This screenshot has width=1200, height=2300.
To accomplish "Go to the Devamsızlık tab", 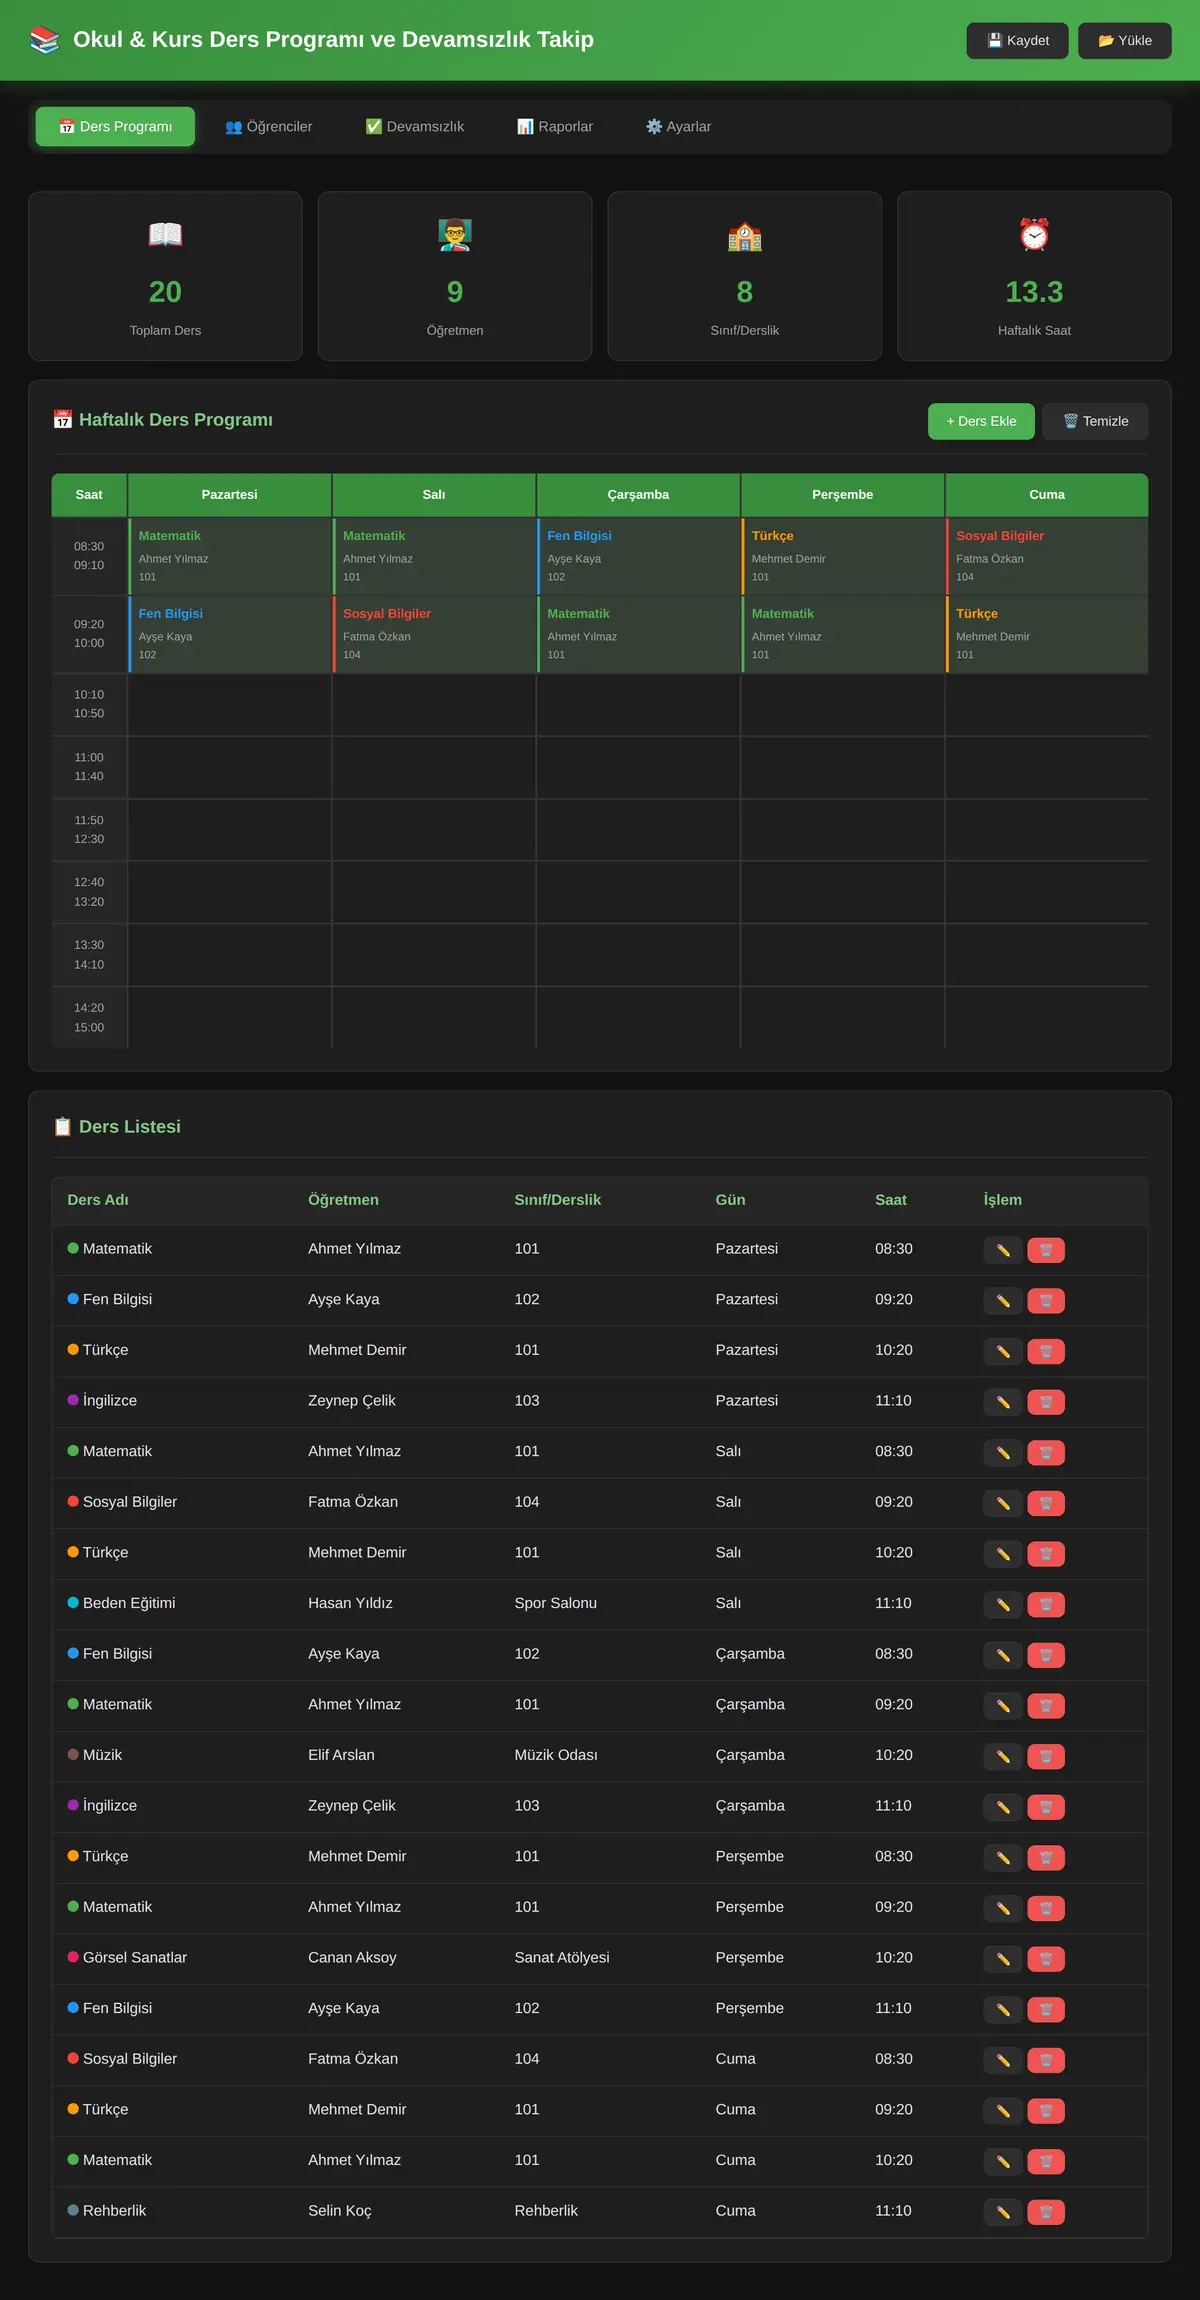I will [415, 127].
